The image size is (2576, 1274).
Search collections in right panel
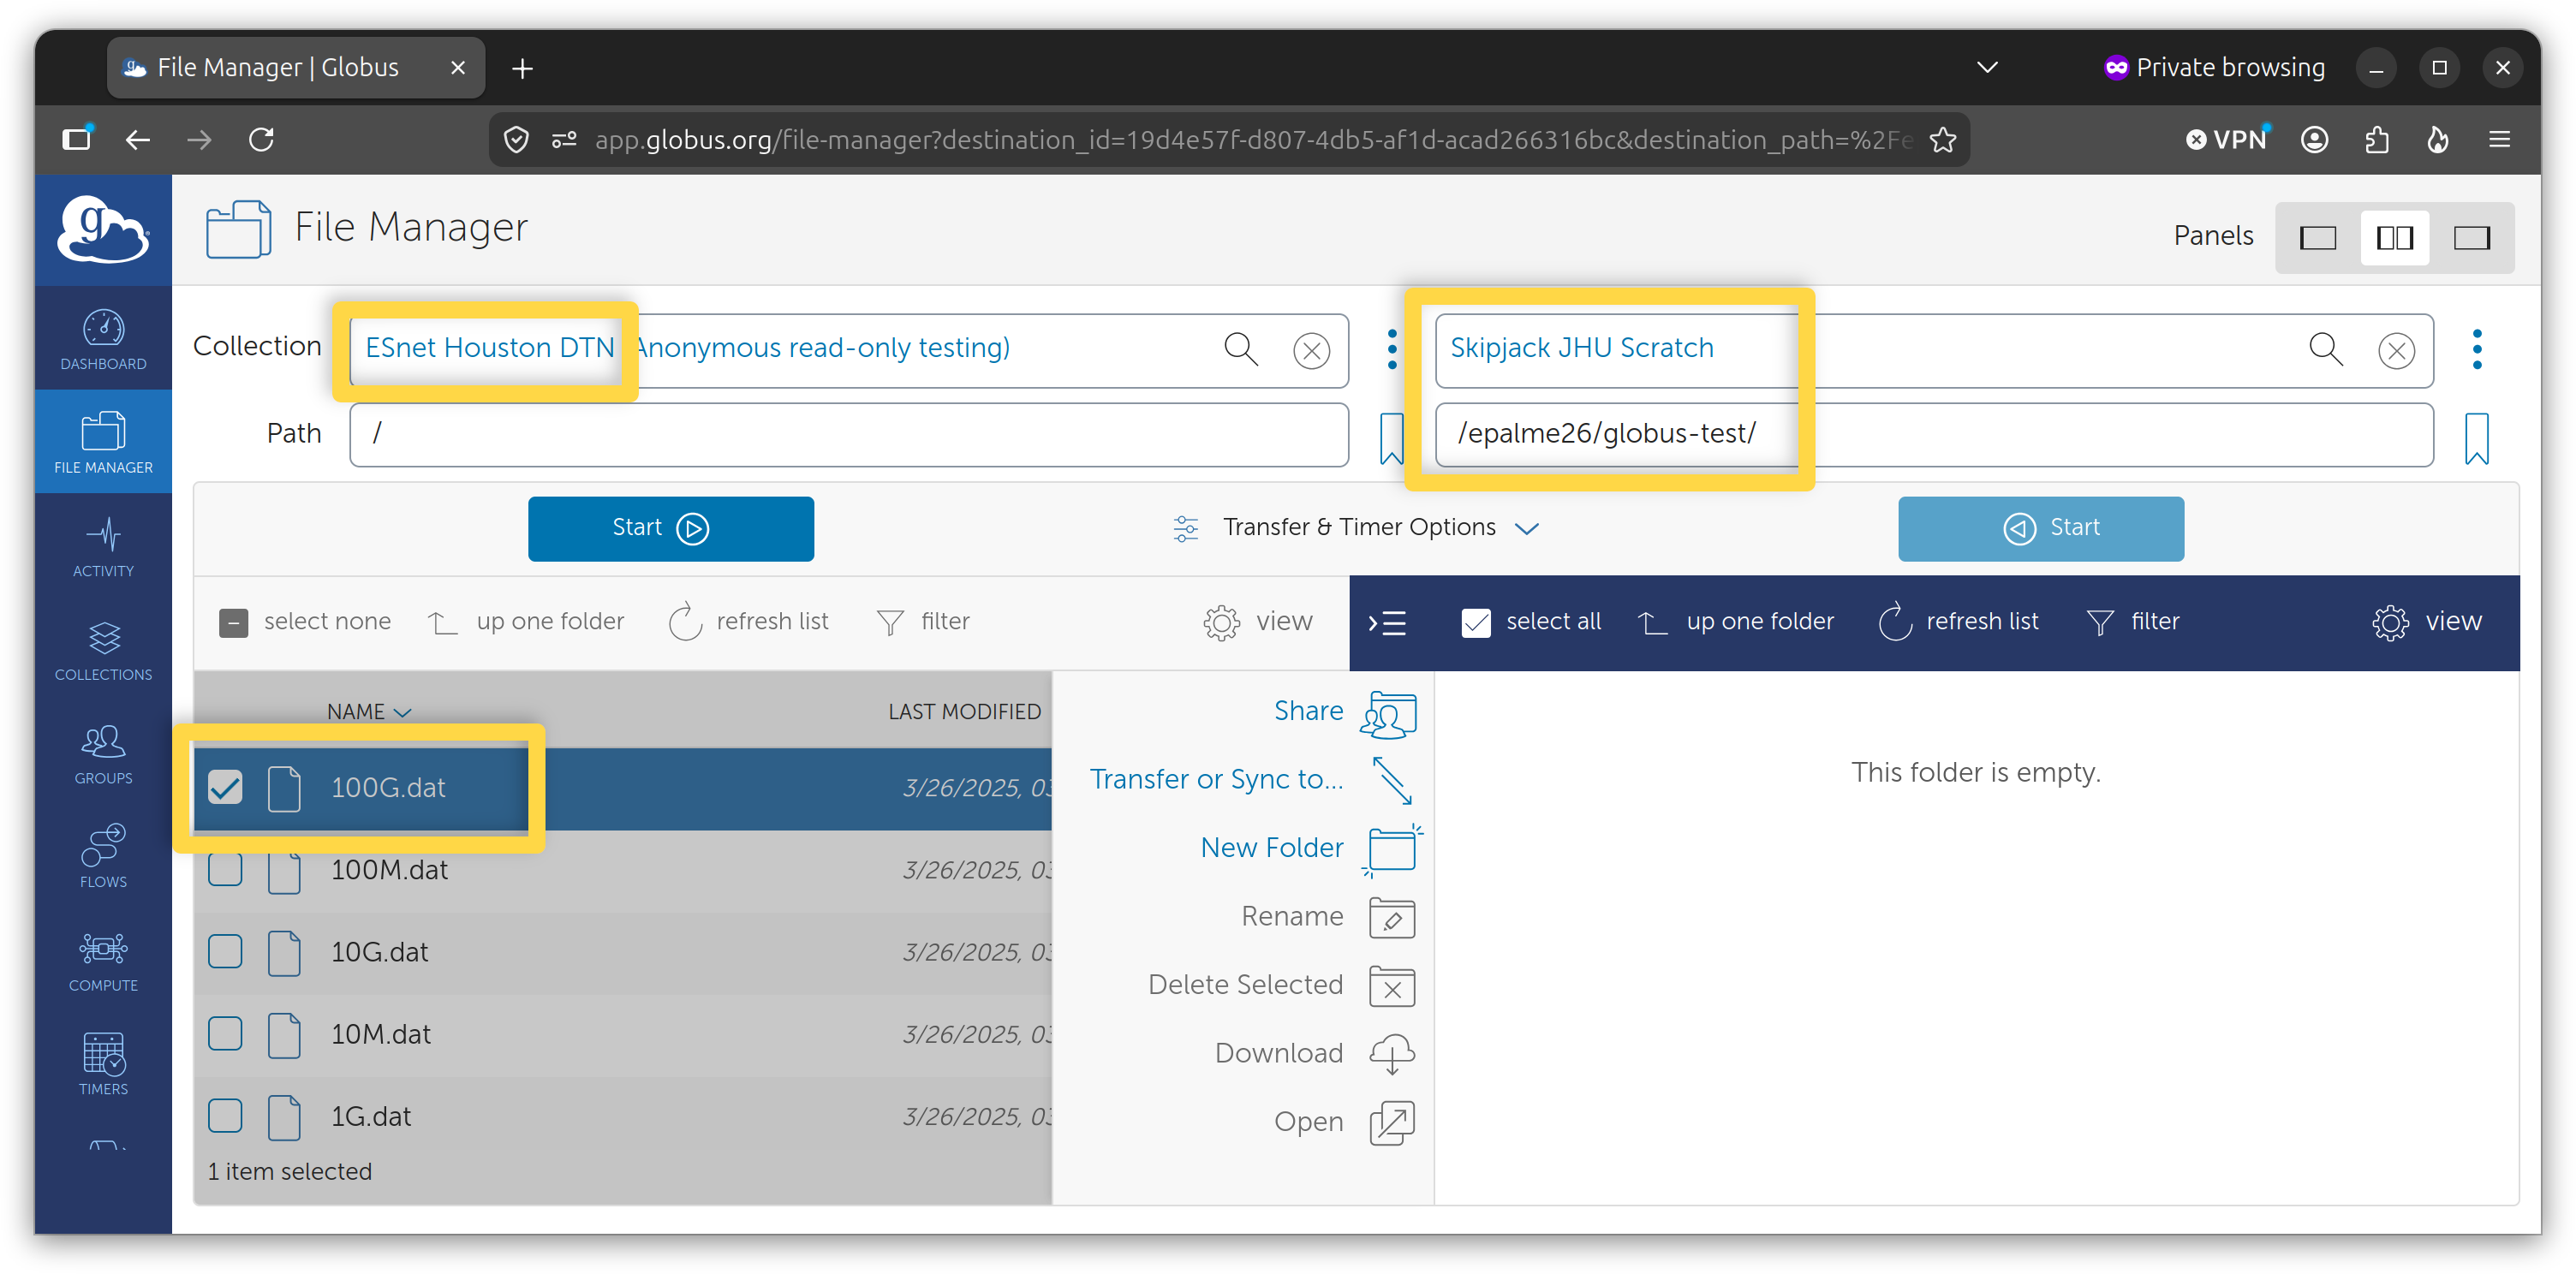point(2326,349)
